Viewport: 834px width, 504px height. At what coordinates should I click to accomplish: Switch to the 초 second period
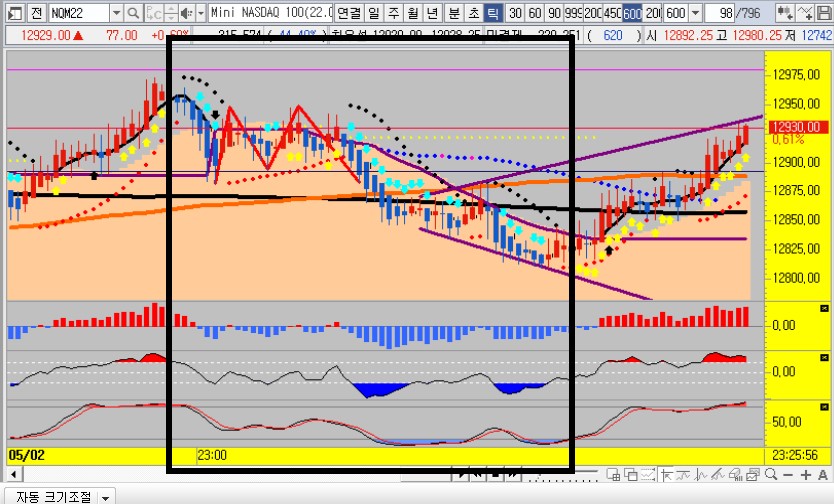click(x=473, y=13)
